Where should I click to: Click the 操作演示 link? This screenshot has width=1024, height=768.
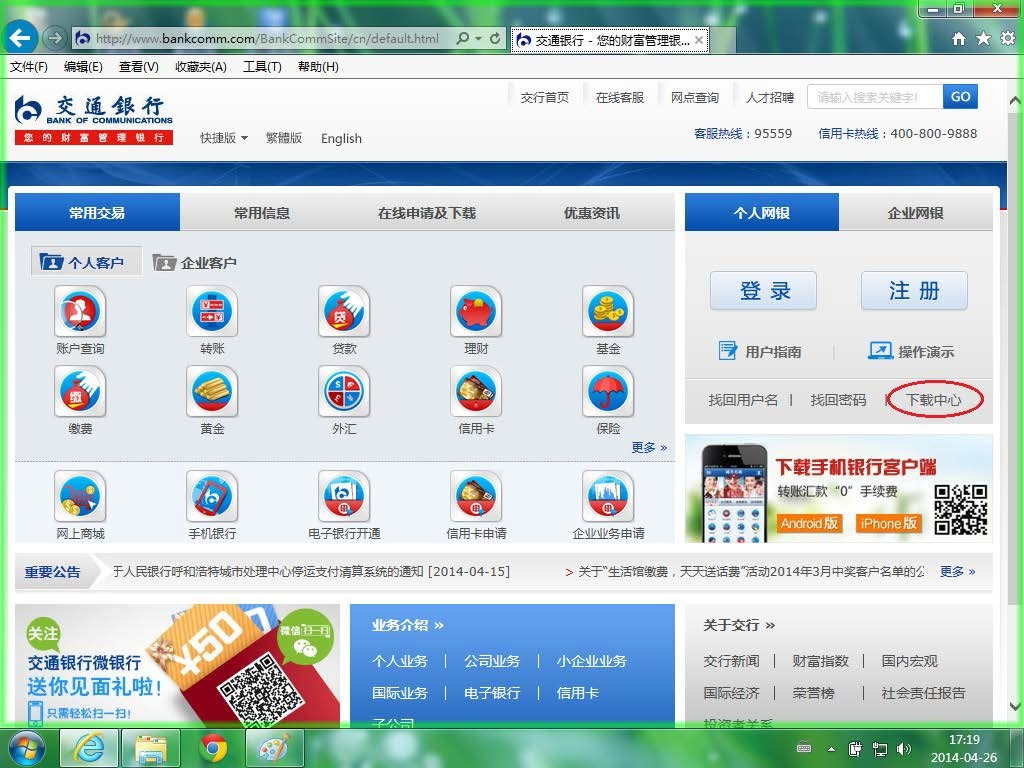point(911,351)
